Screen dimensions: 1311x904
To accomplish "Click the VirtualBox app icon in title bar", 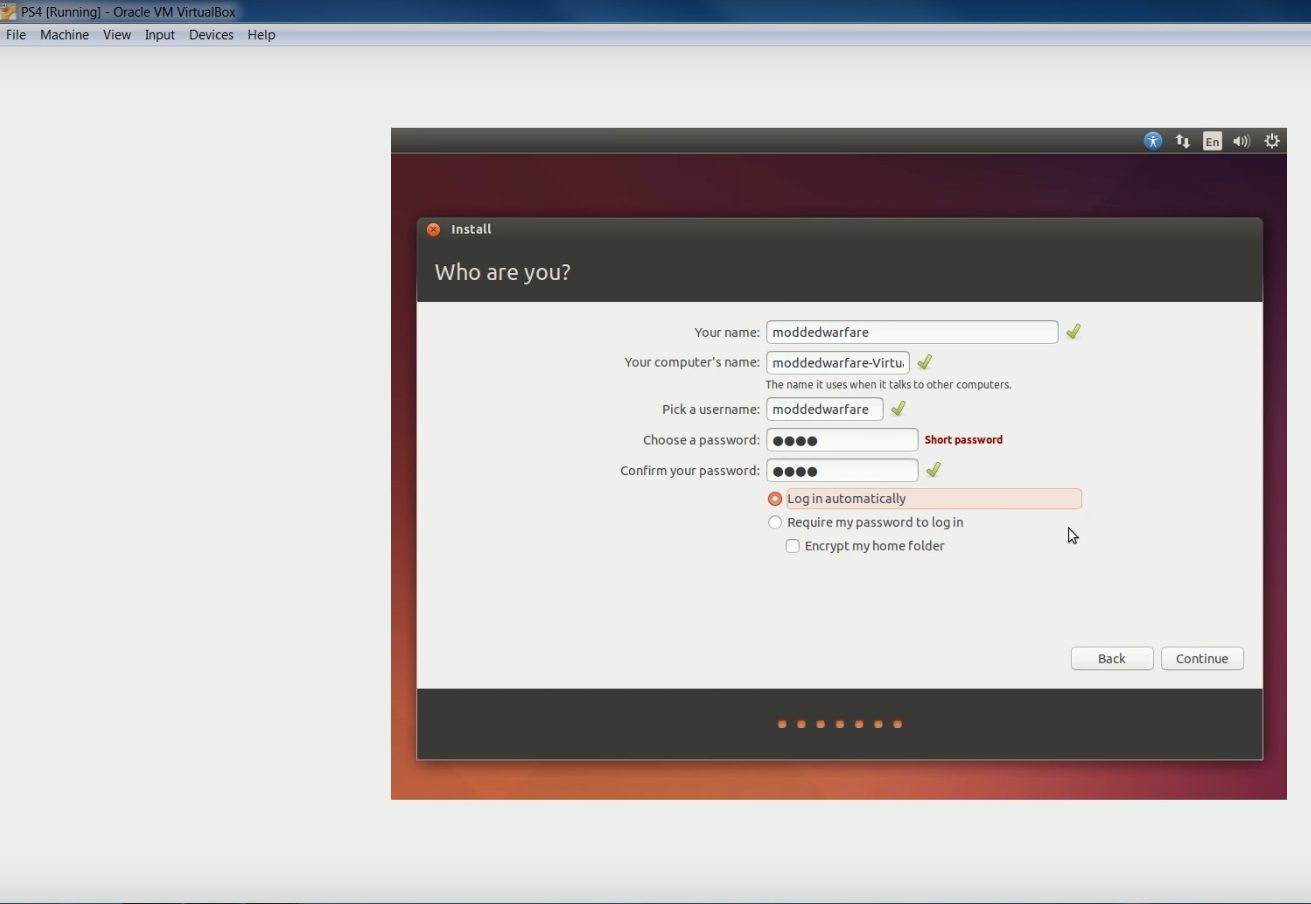I will pyautogui.click(x=8, y=12).
